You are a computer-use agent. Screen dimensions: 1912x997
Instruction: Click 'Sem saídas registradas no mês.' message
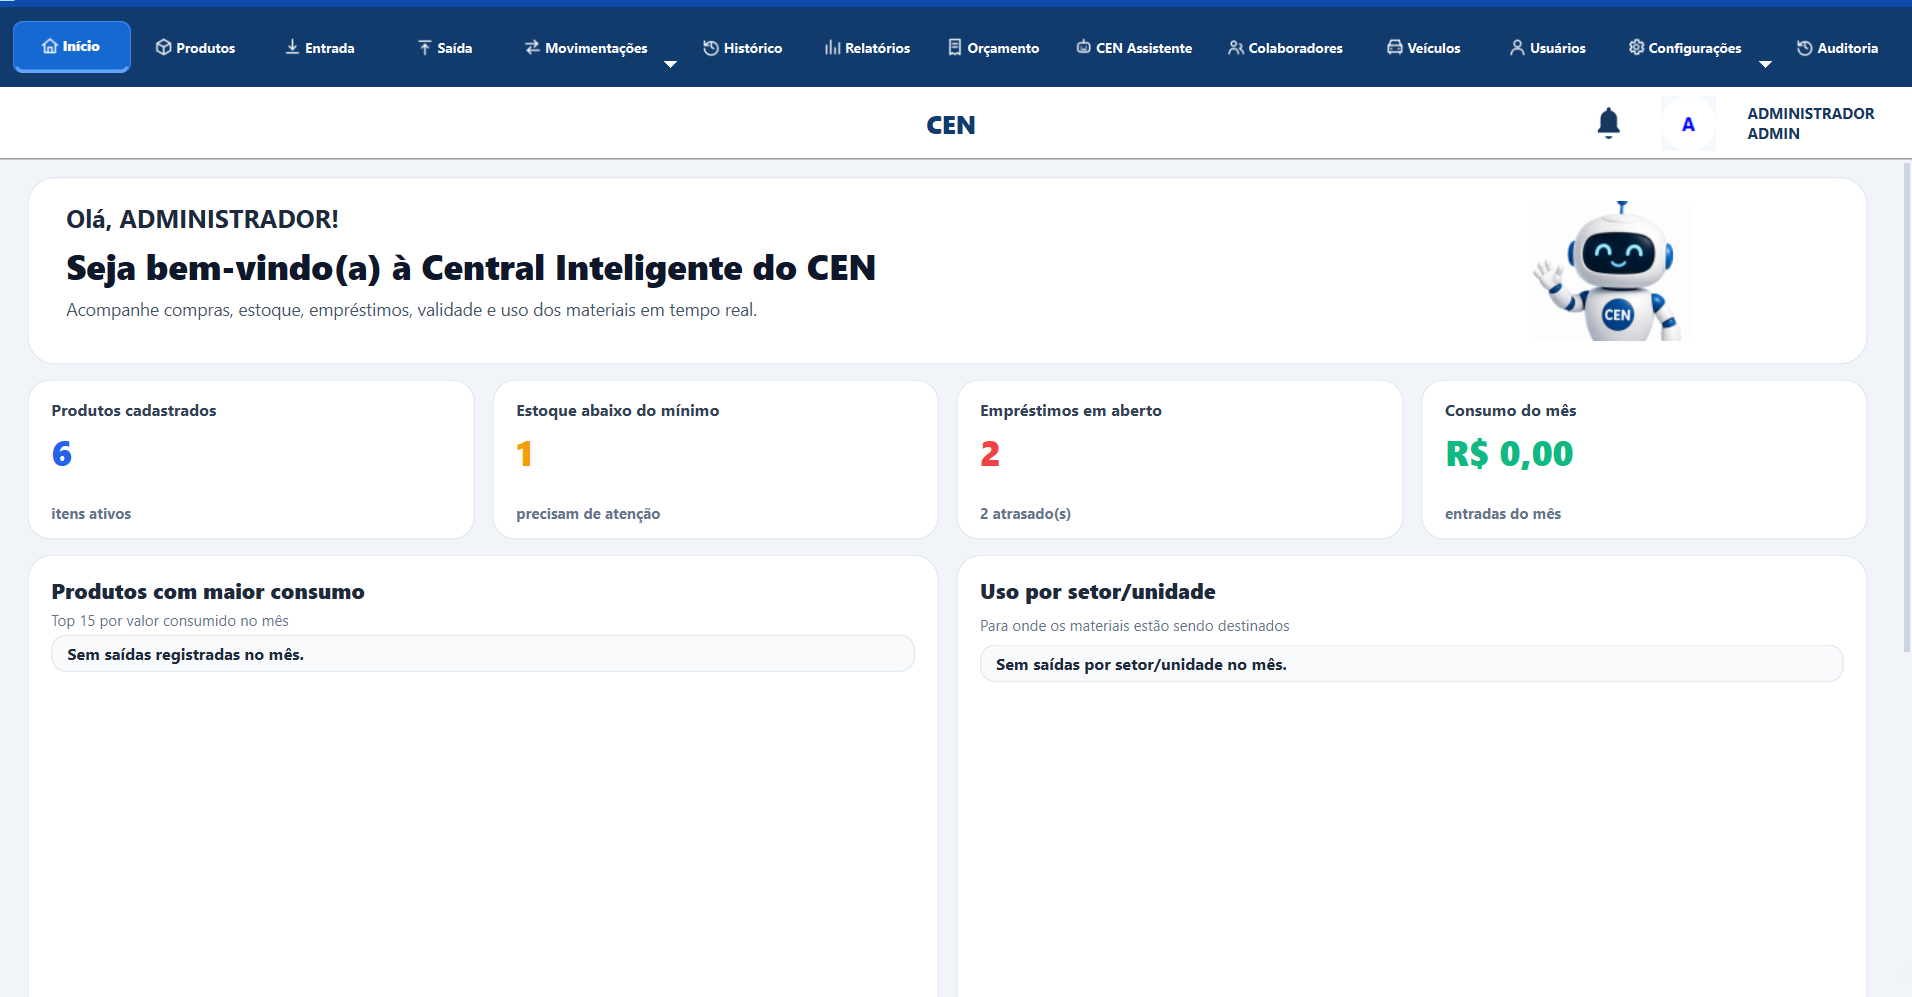pos(483,654)
